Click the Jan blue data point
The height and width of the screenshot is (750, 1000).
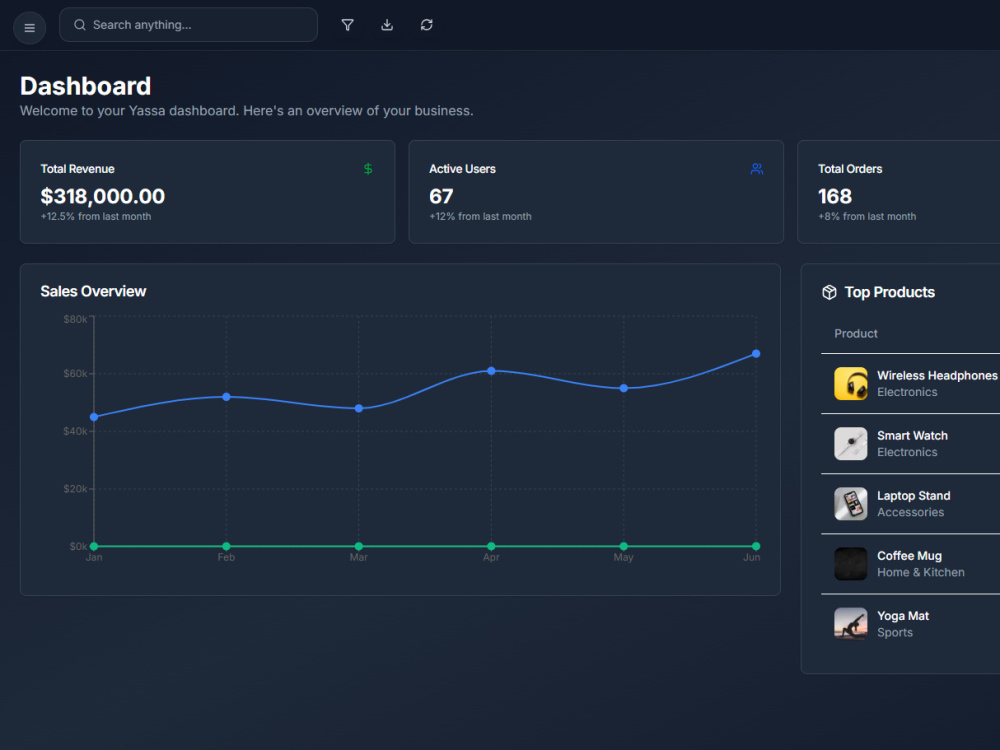pos(94,417)
